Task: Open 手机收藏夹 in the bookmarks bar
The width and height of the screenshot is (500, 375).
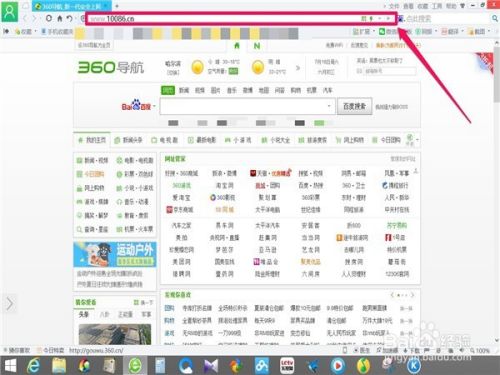Action: [x=57, y=32]
